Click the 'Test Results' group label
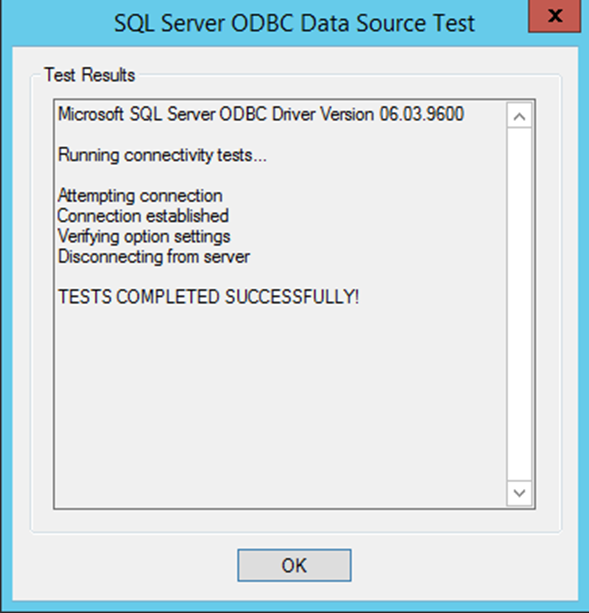 (x=90, y=75)
